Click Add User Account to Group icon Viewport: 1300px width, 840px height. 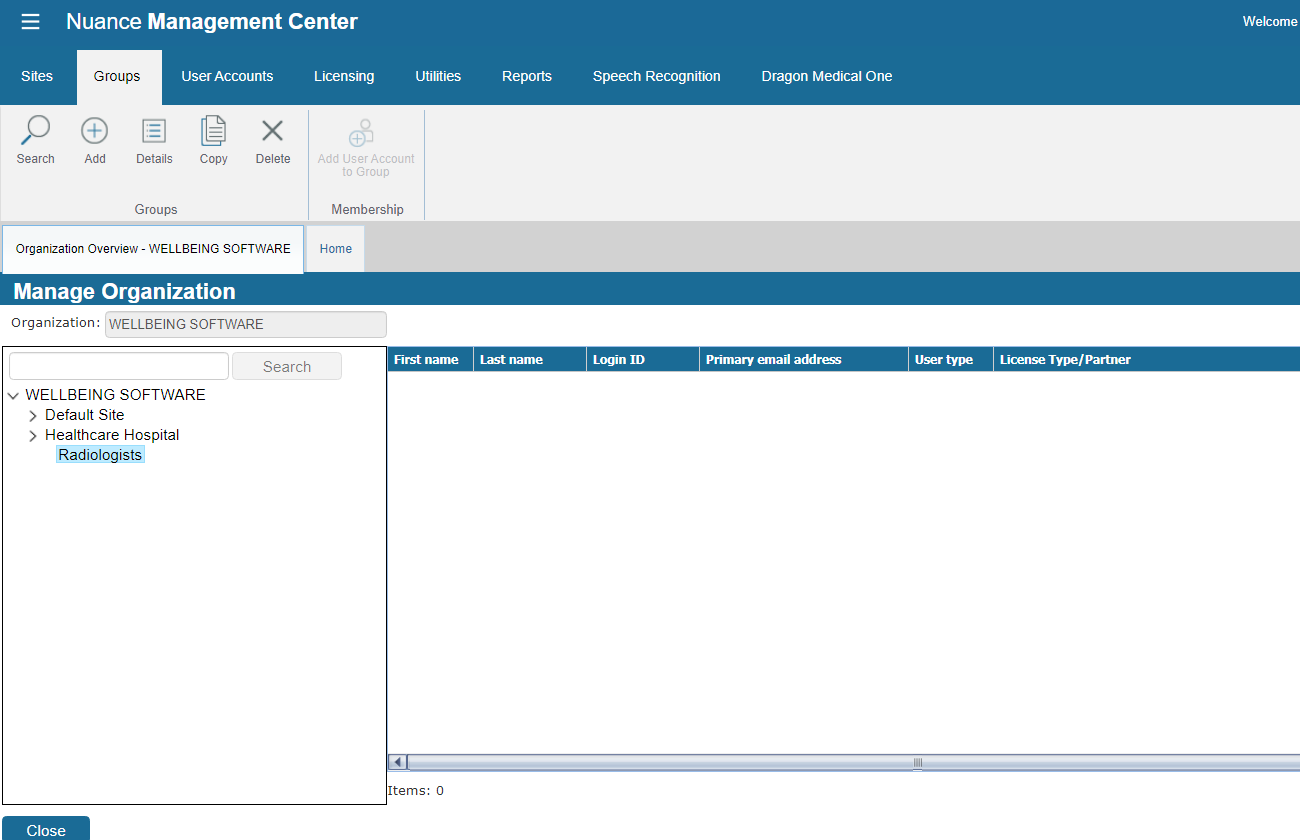click(361, 133)
